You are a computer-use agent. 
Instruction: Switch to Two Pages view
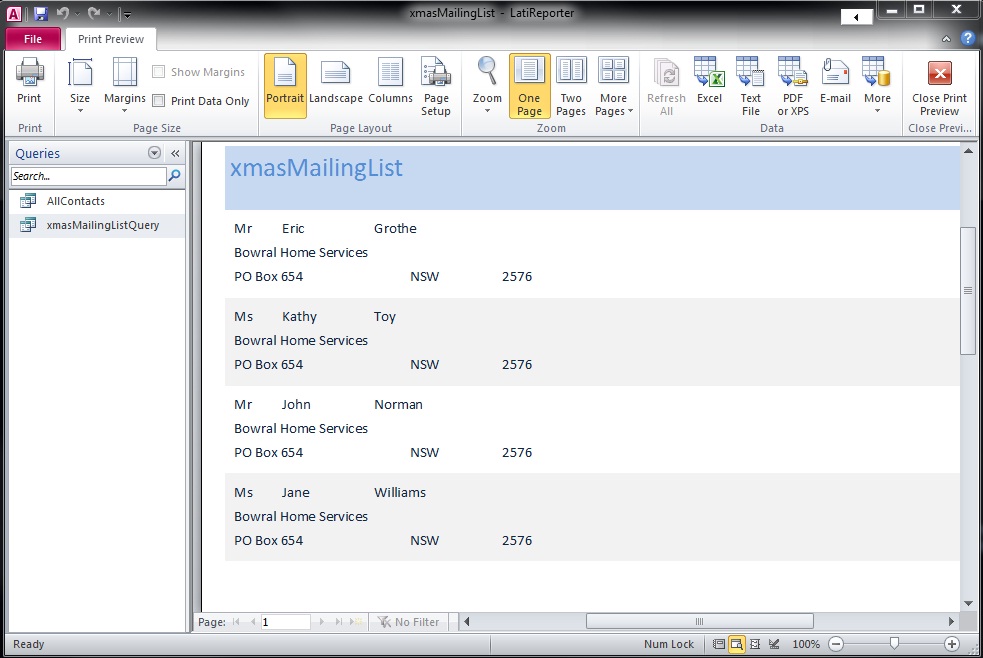click(571, 86)
